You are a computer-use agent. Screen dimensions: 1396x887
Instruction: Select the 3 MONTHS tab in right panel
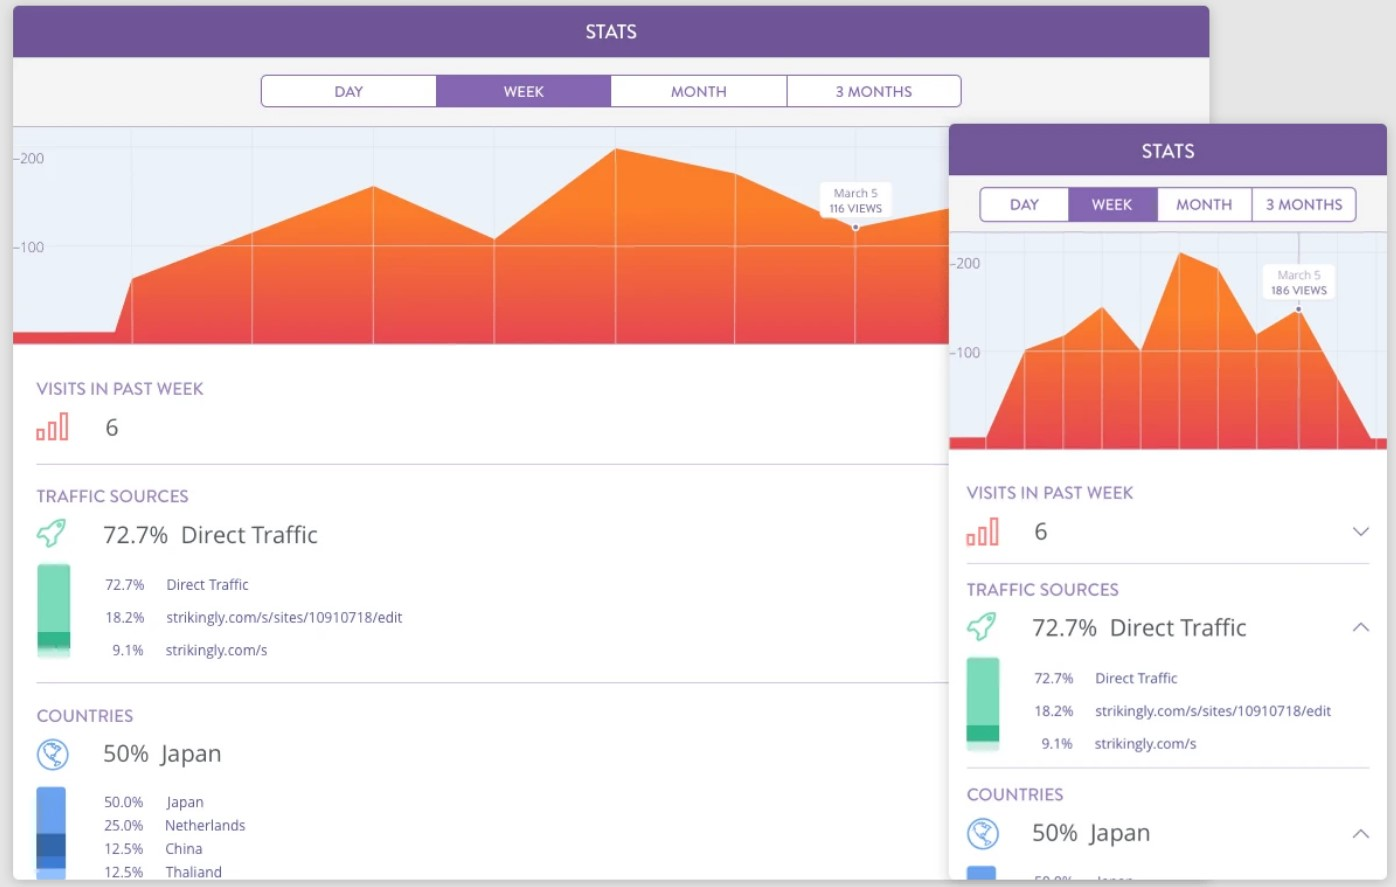(1304, 204)
